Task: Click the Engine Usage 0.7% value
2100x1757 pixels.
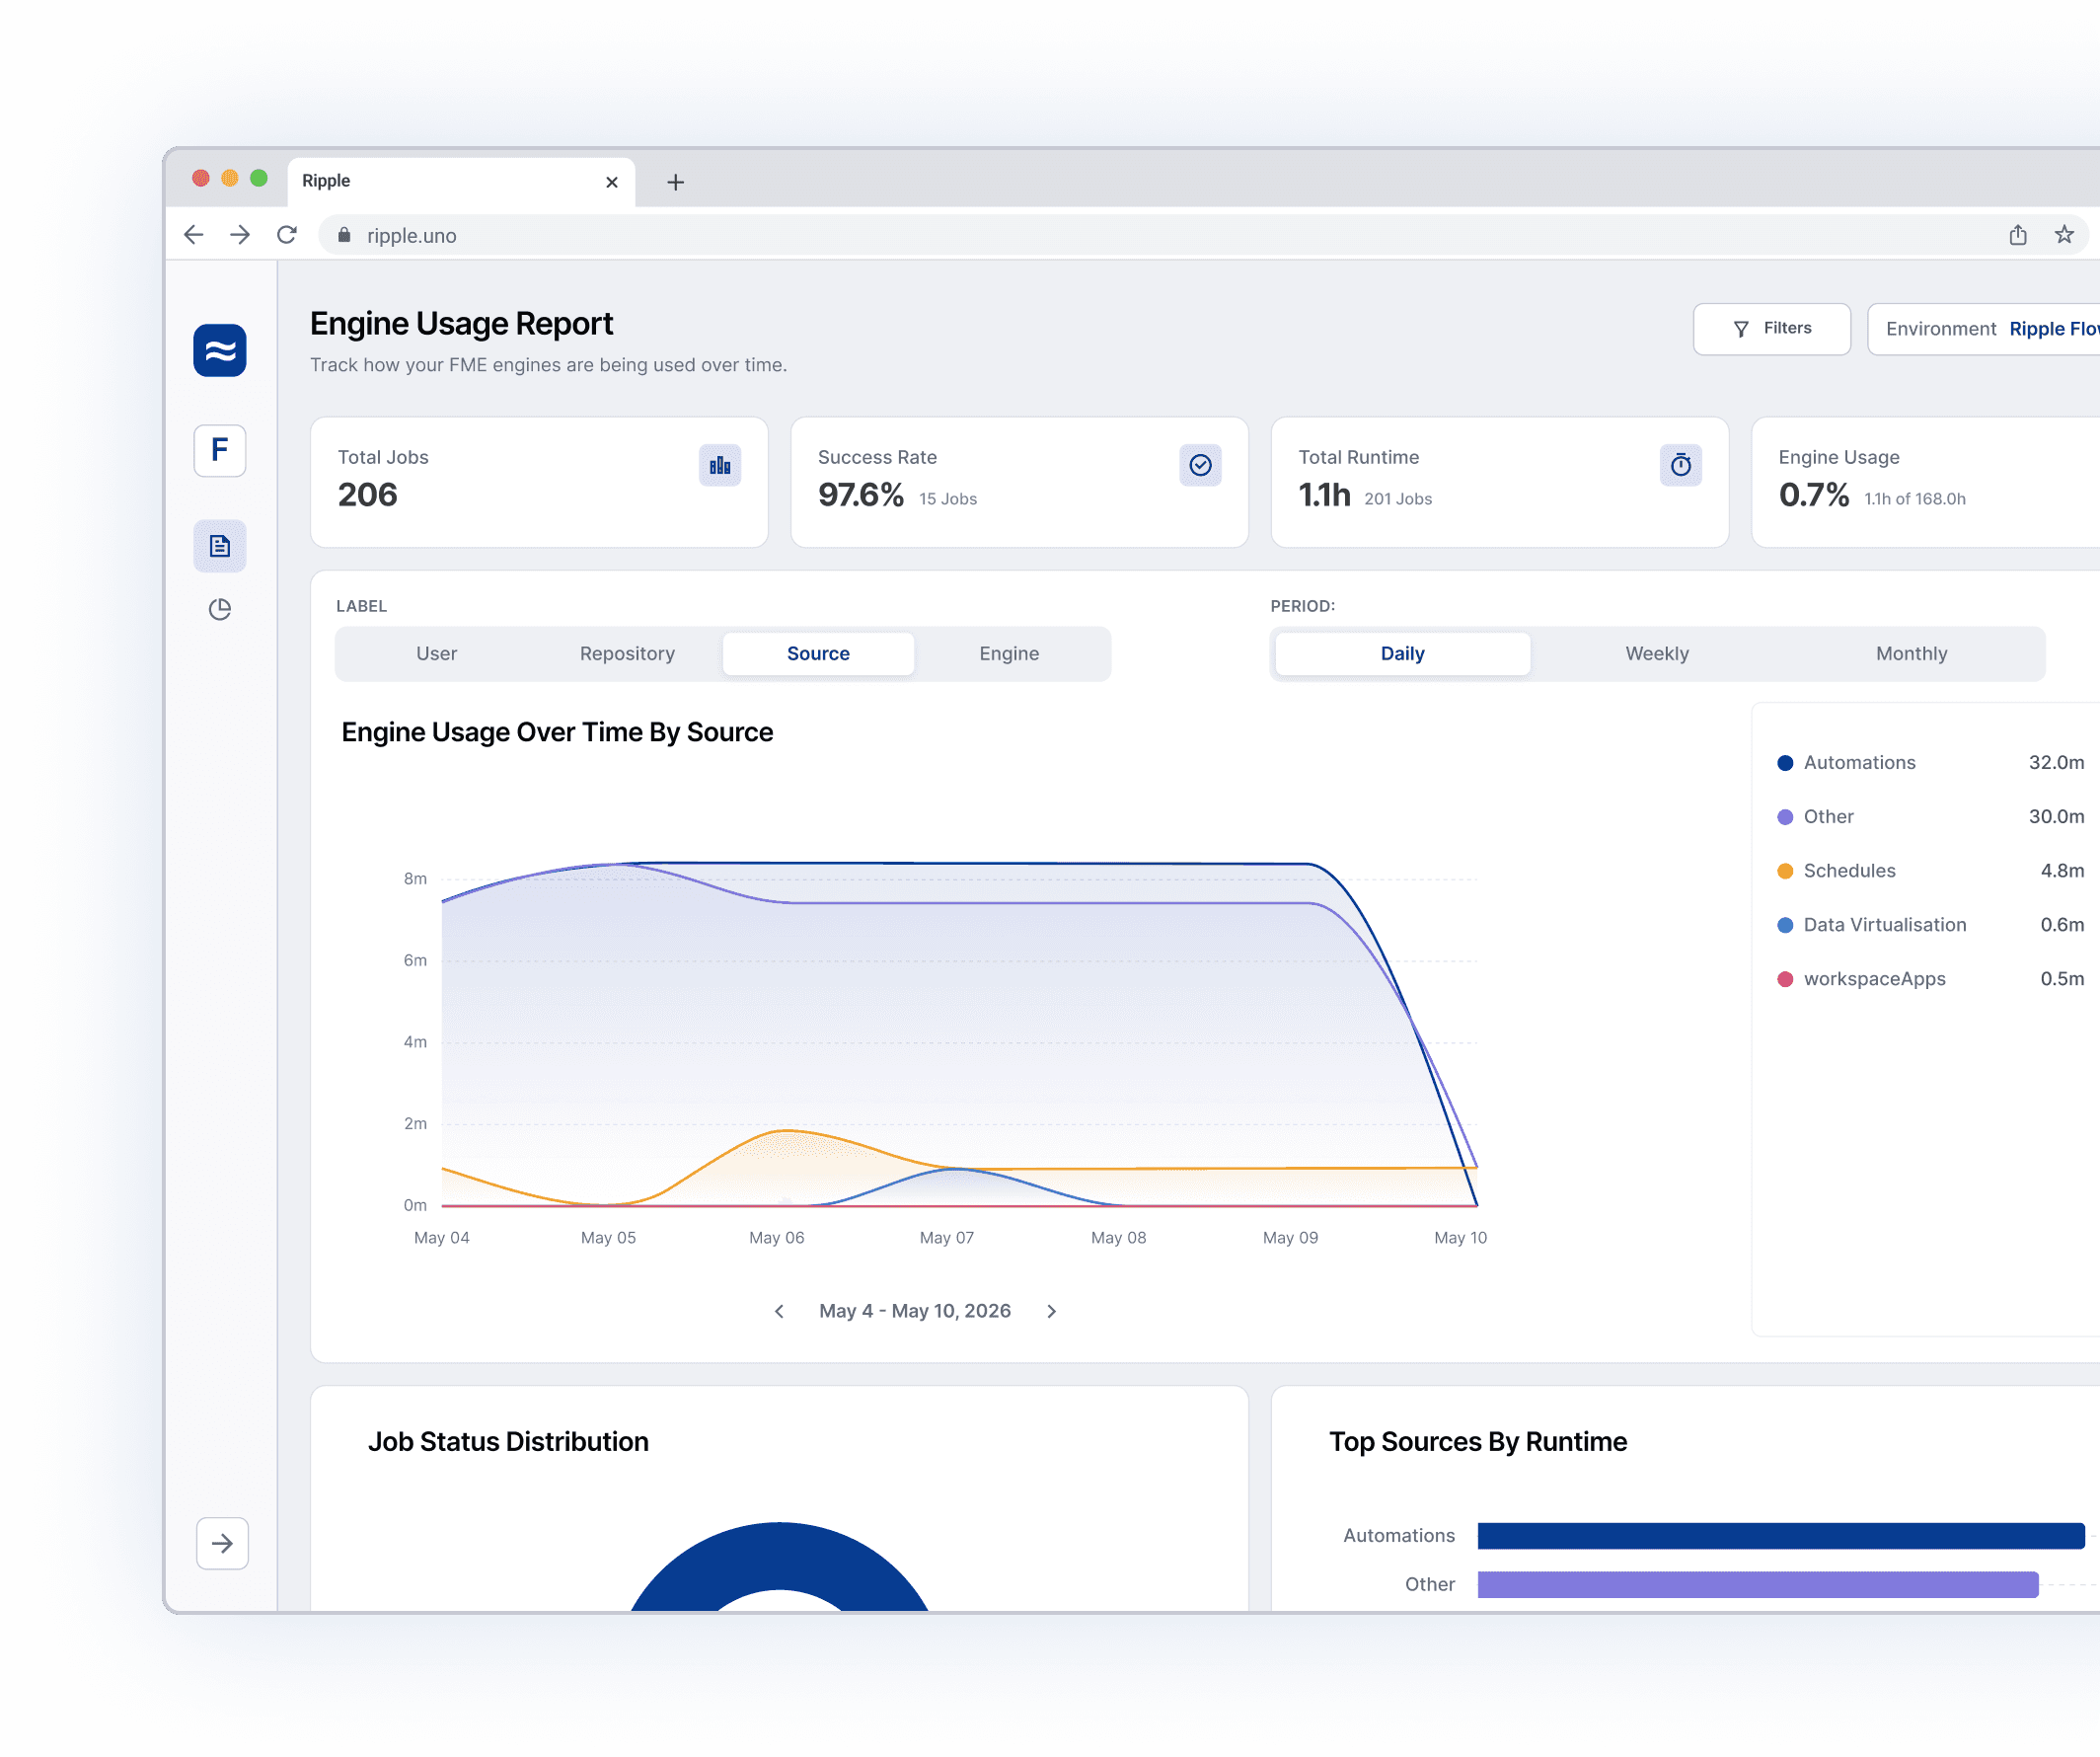Action: pos(1814,495)
